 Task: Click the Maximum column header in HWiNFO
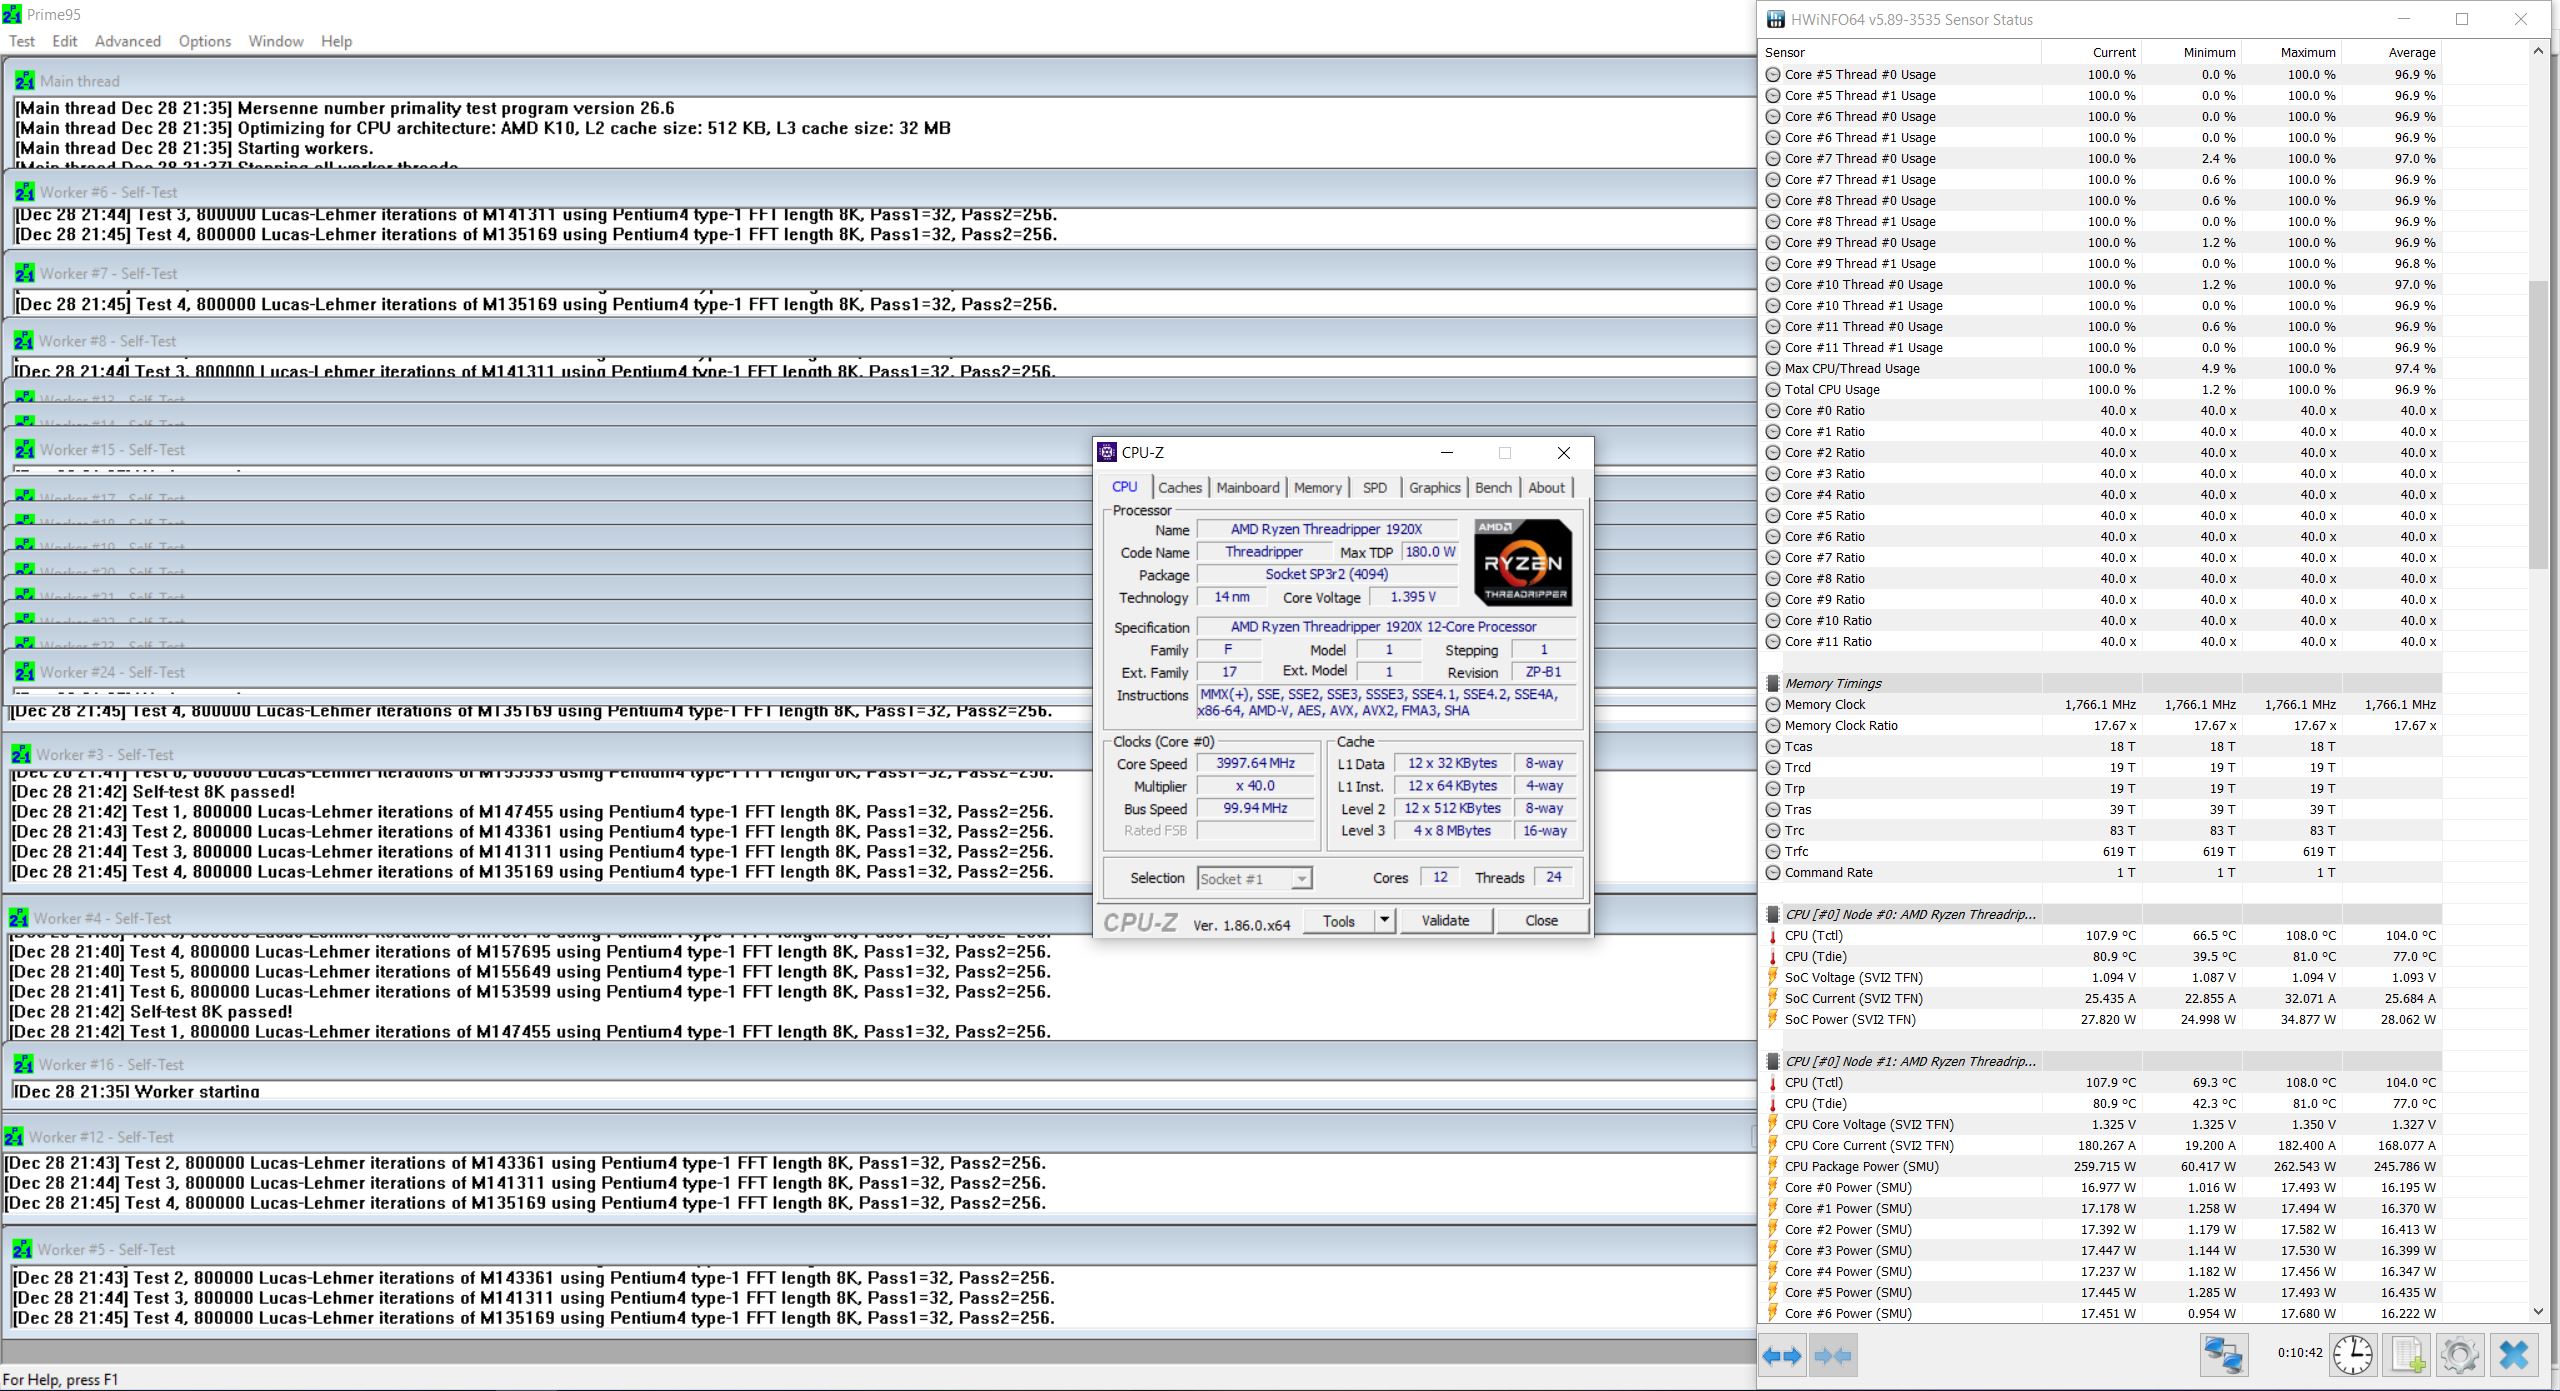2291,52
